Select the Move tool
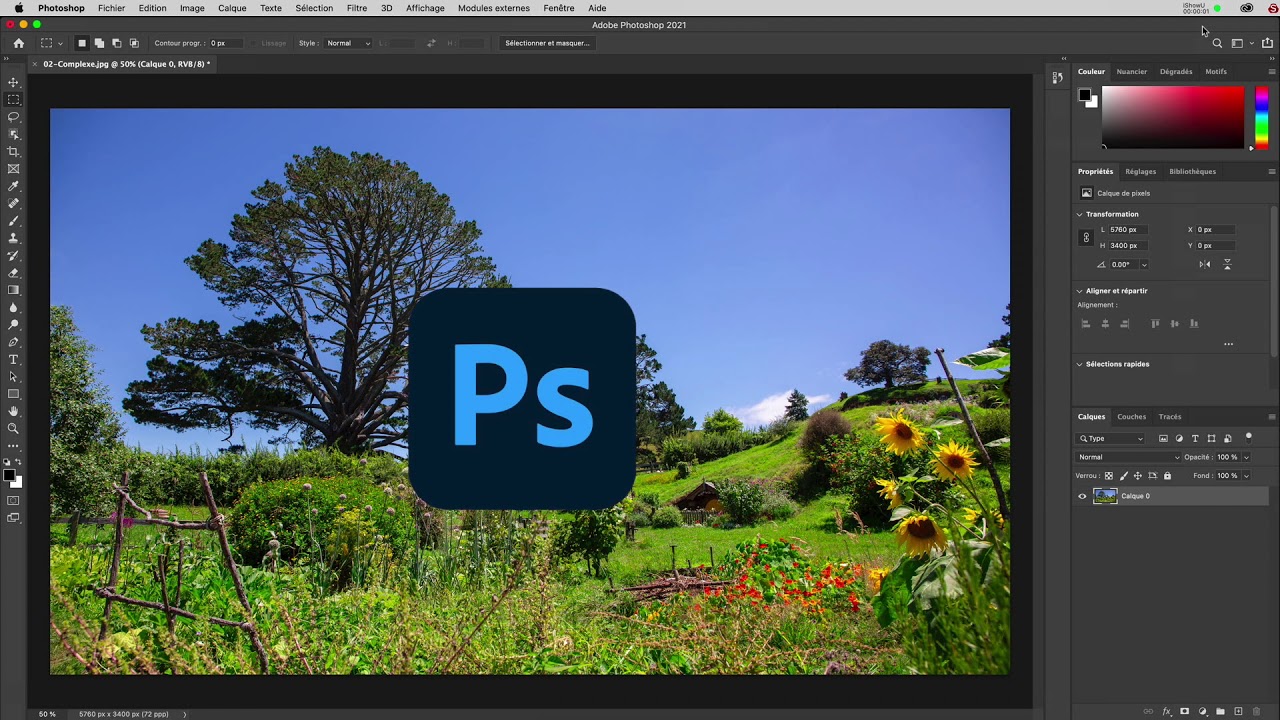Screen dimensions: 1280x720 [x=14, y=82]
